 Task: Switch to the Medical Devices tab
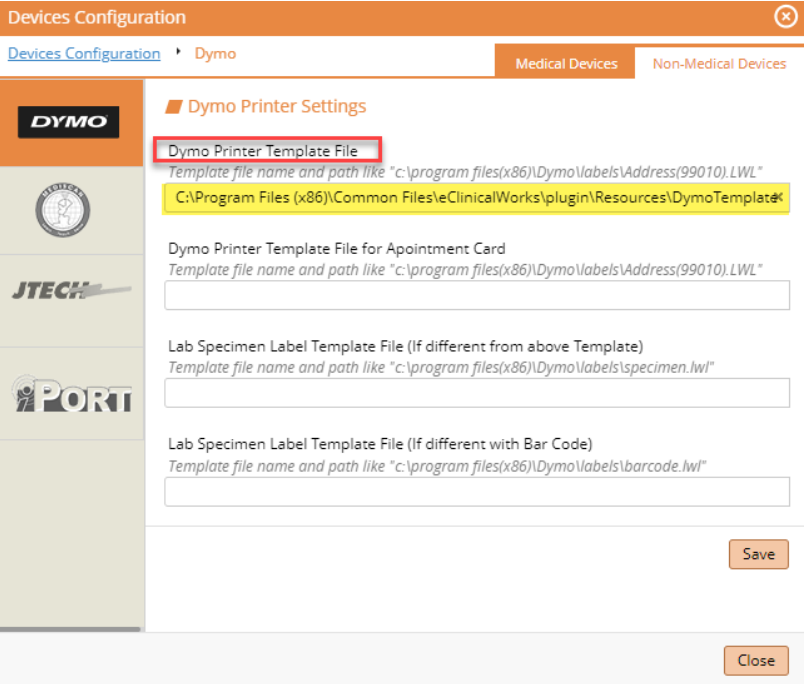(x=565, y=63)
